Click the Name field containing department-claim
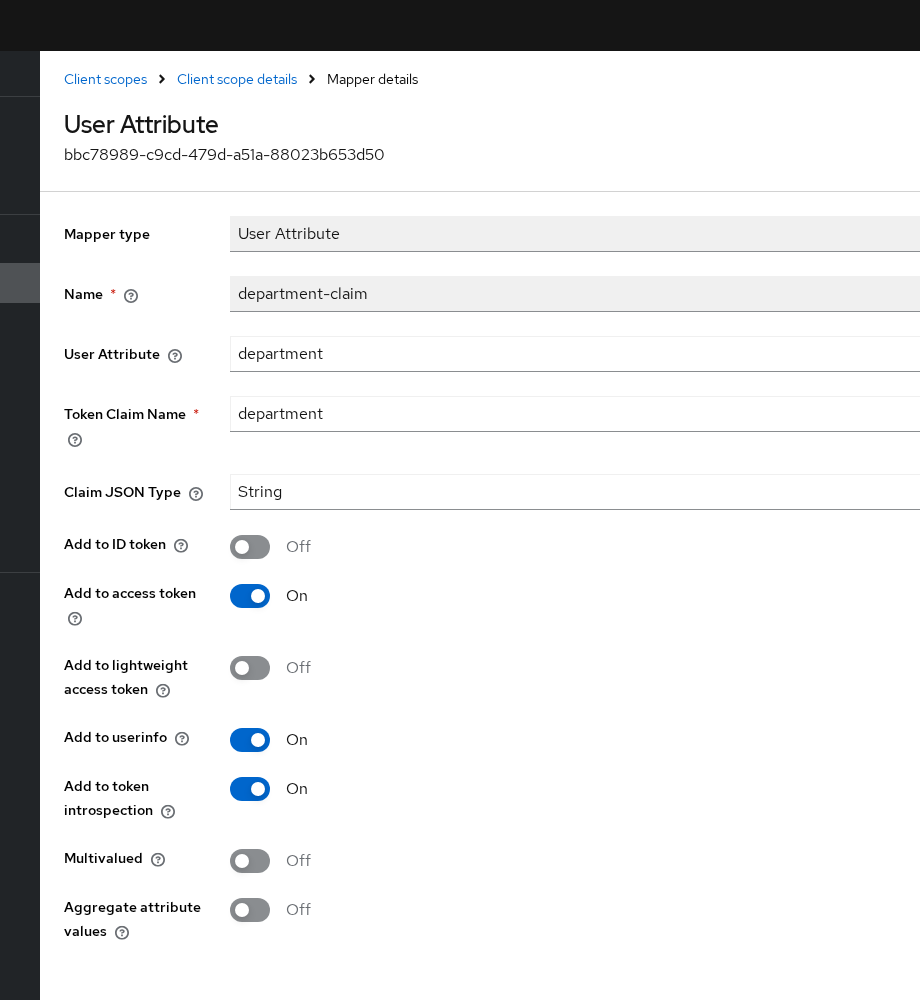This screenshot has width=920, height=1000. (574, 294)
